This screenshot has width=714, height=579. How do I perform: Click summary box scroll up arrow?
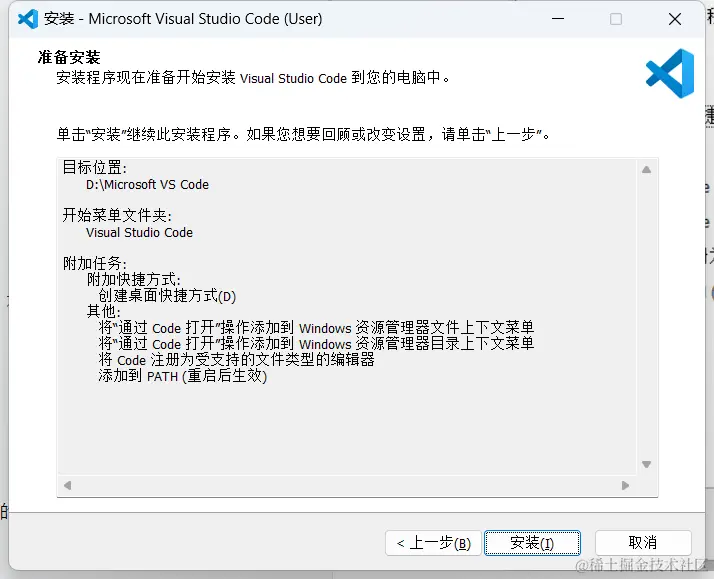(x=646, y=170)
